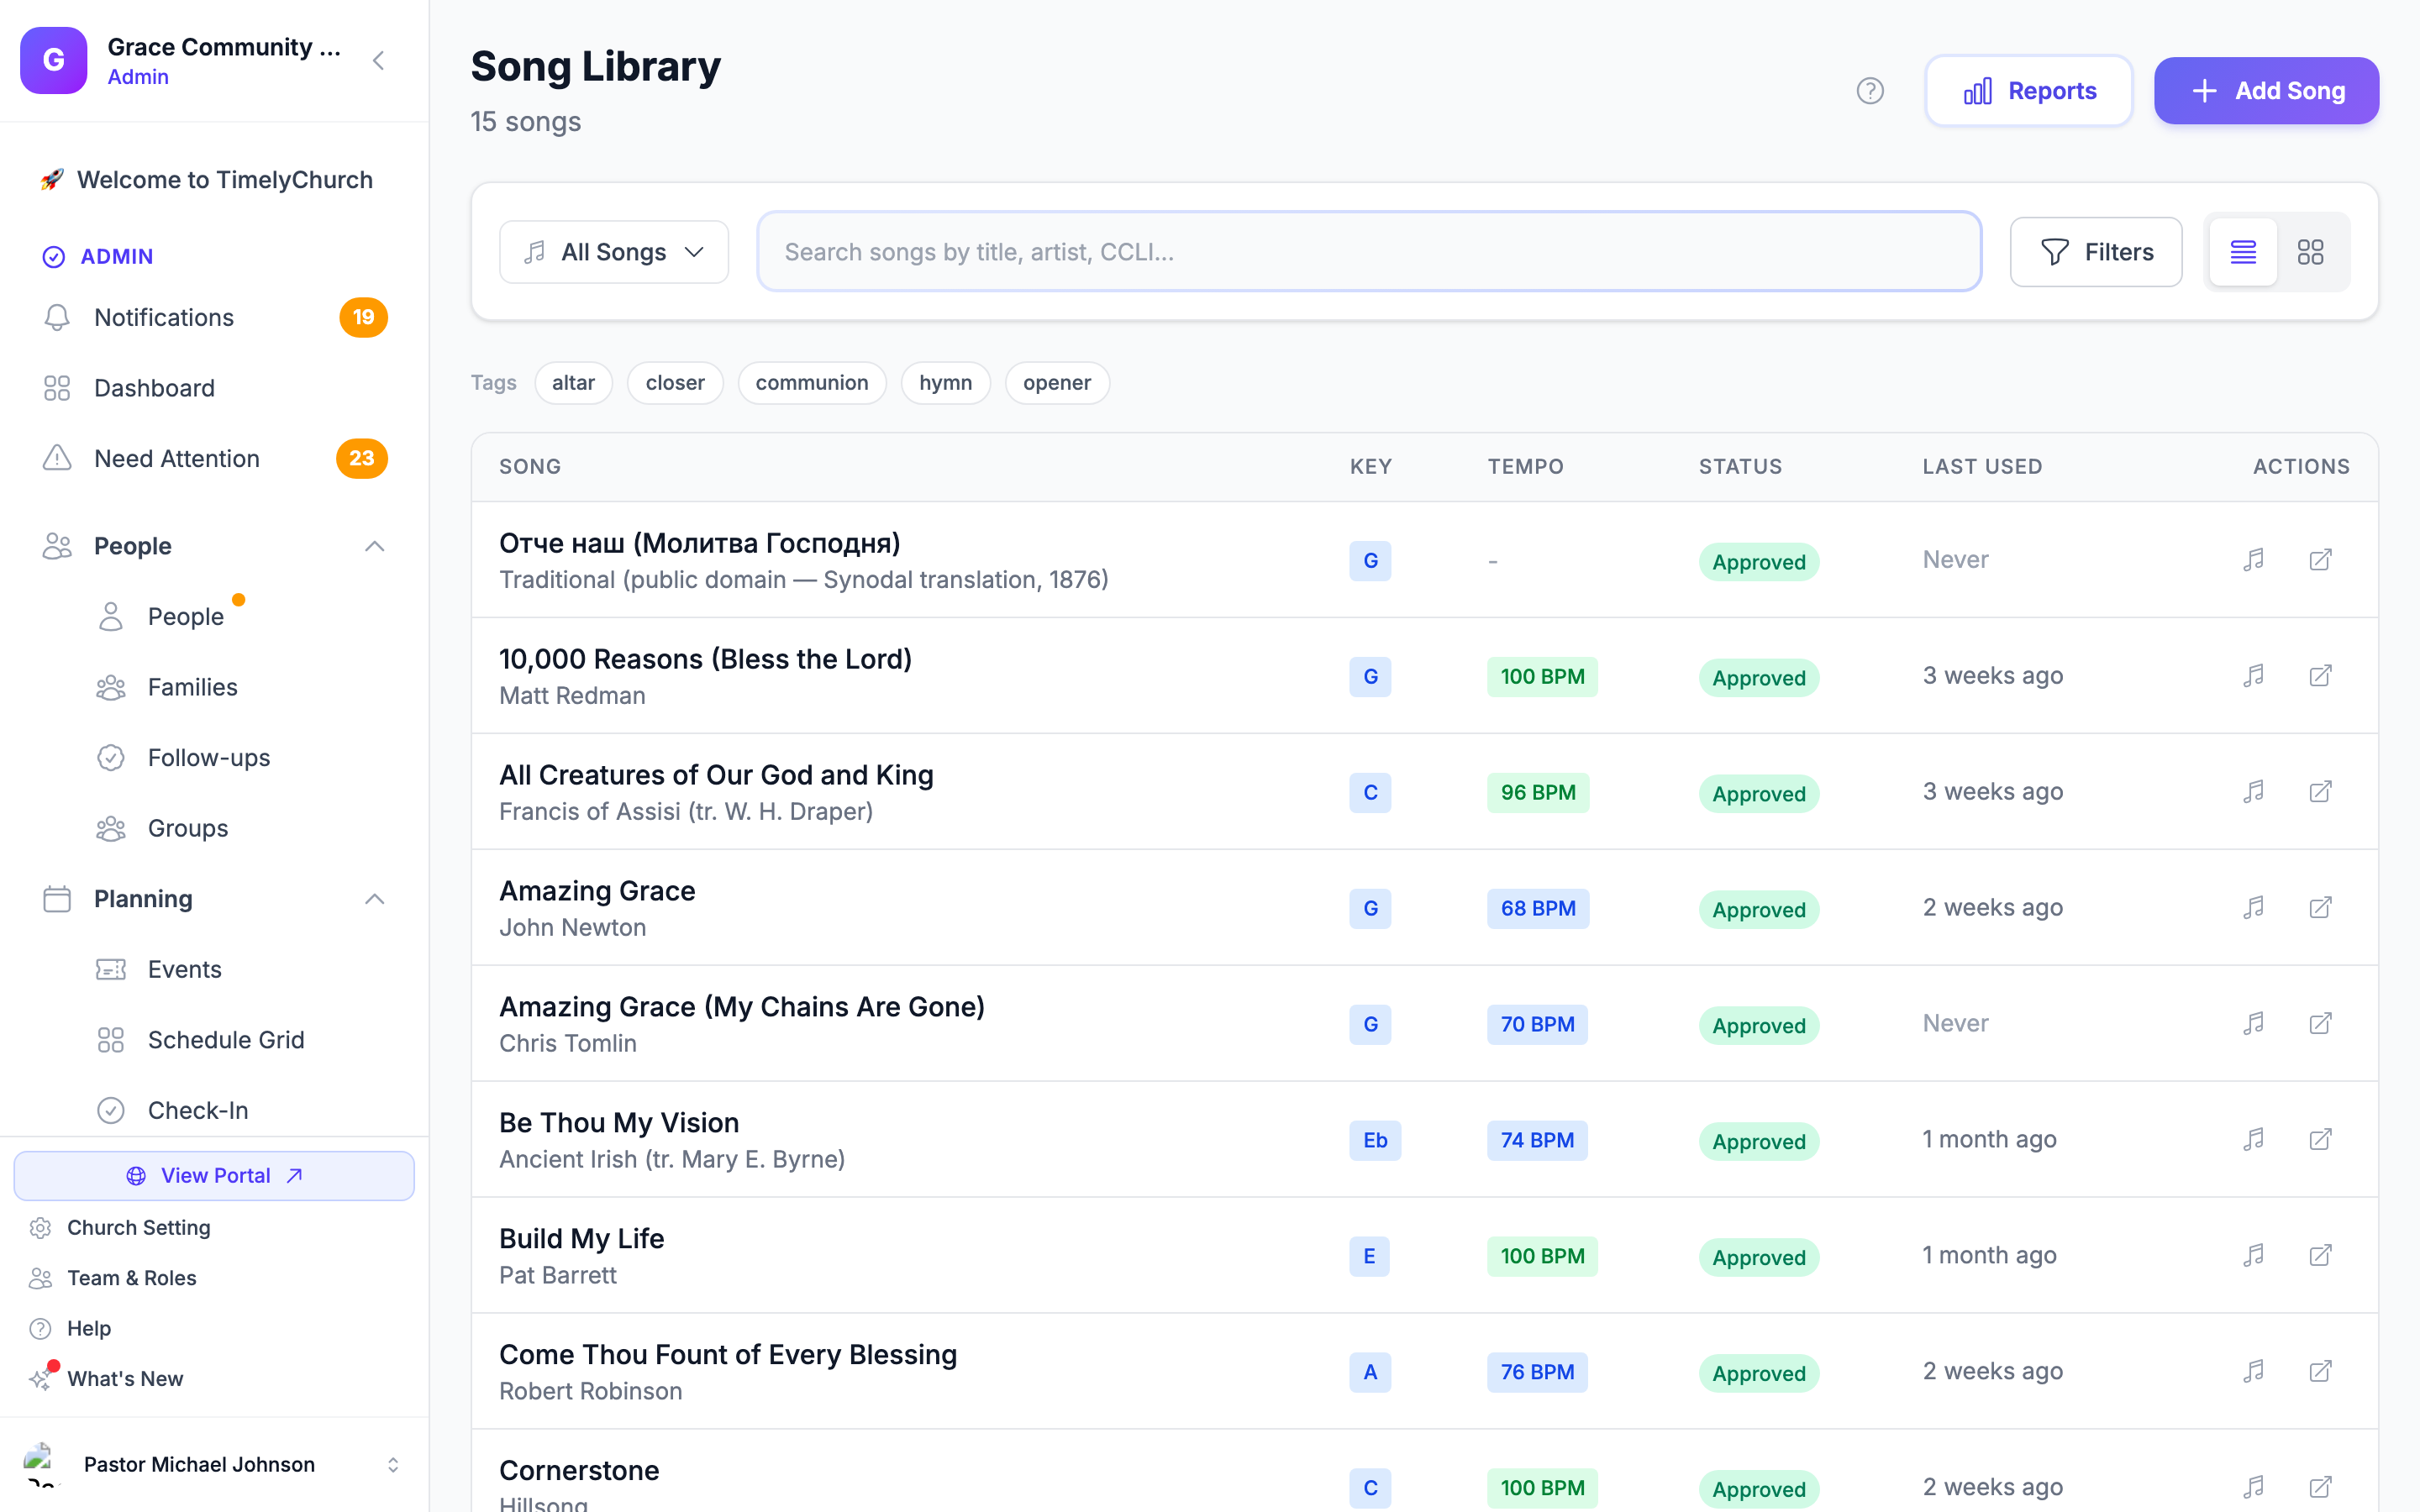Click the Add Song button
Image resolution: width=2420 pixels, height=1512 pixels.
[x=2266, y=91]
